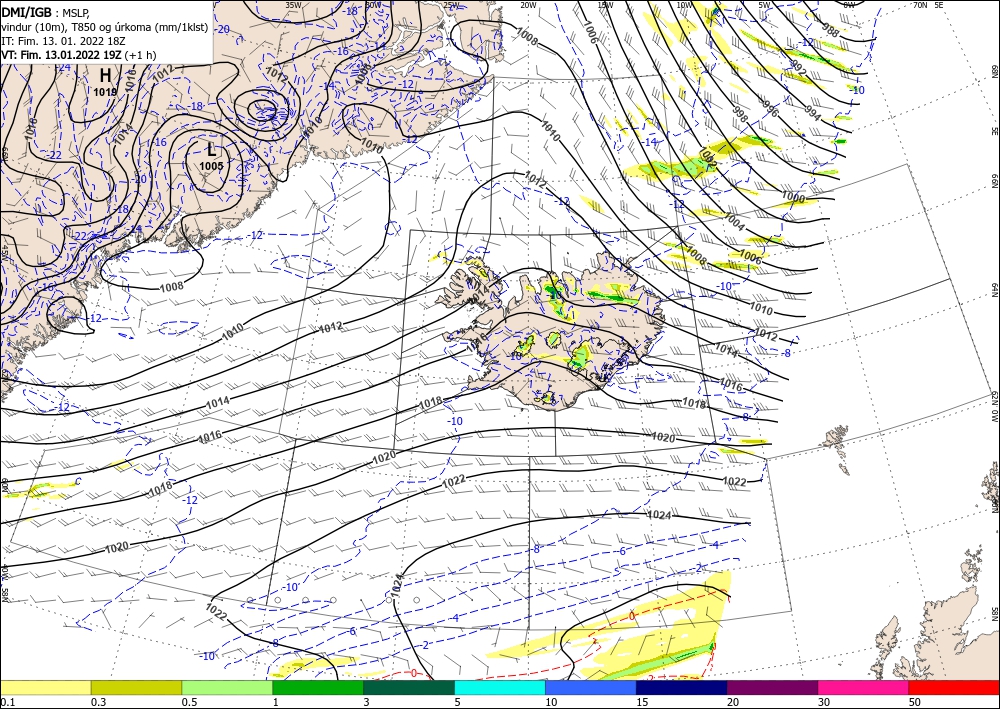1000x709 pixels.
Task: Click the '0.5' legend value
Action: pos(188,702)
